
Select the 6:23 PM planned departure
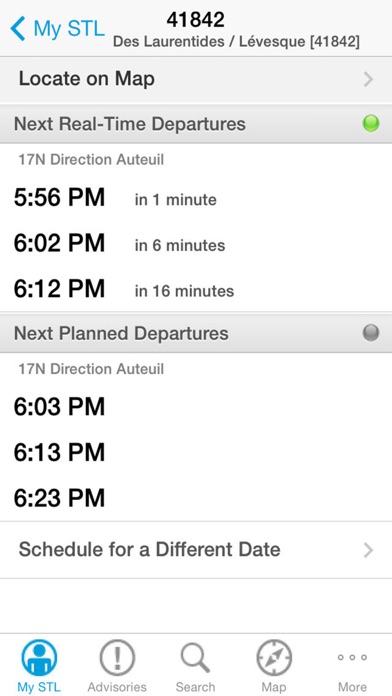coord(196,498)
